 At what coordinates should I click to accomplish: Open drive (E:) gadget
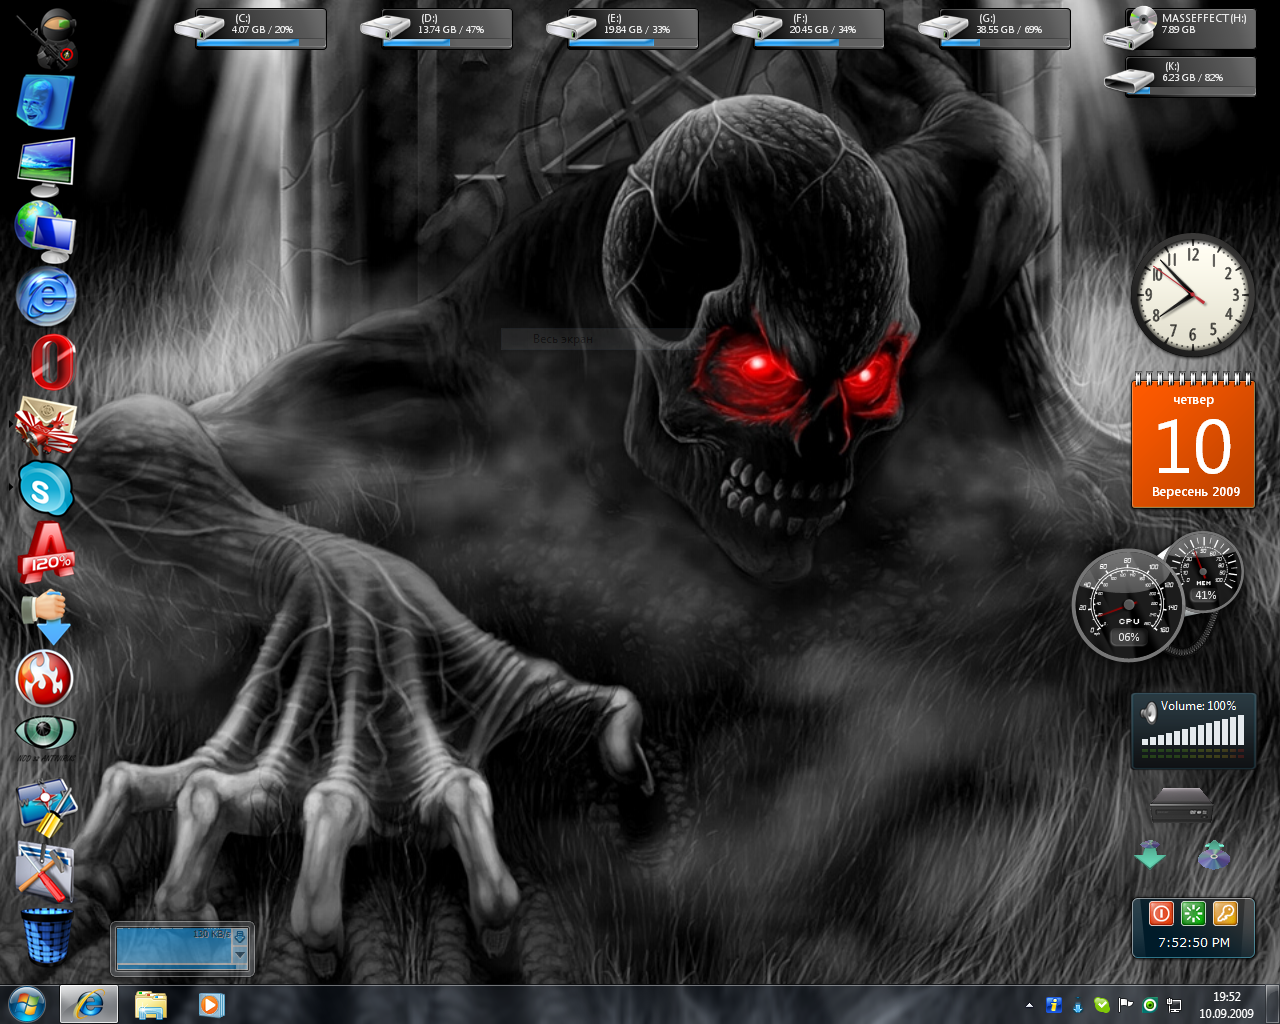pos(622,28)
